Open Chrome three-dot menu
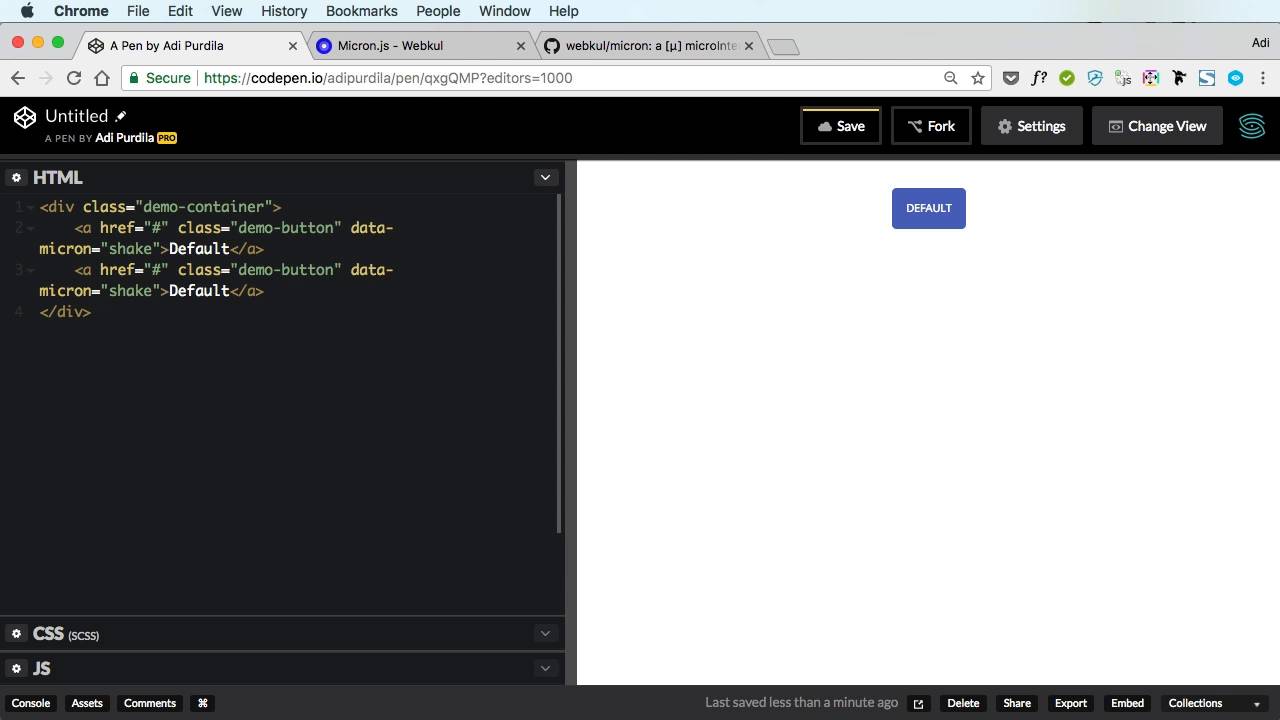Viewport: 1280px width, 720px height. (1263, 78)
